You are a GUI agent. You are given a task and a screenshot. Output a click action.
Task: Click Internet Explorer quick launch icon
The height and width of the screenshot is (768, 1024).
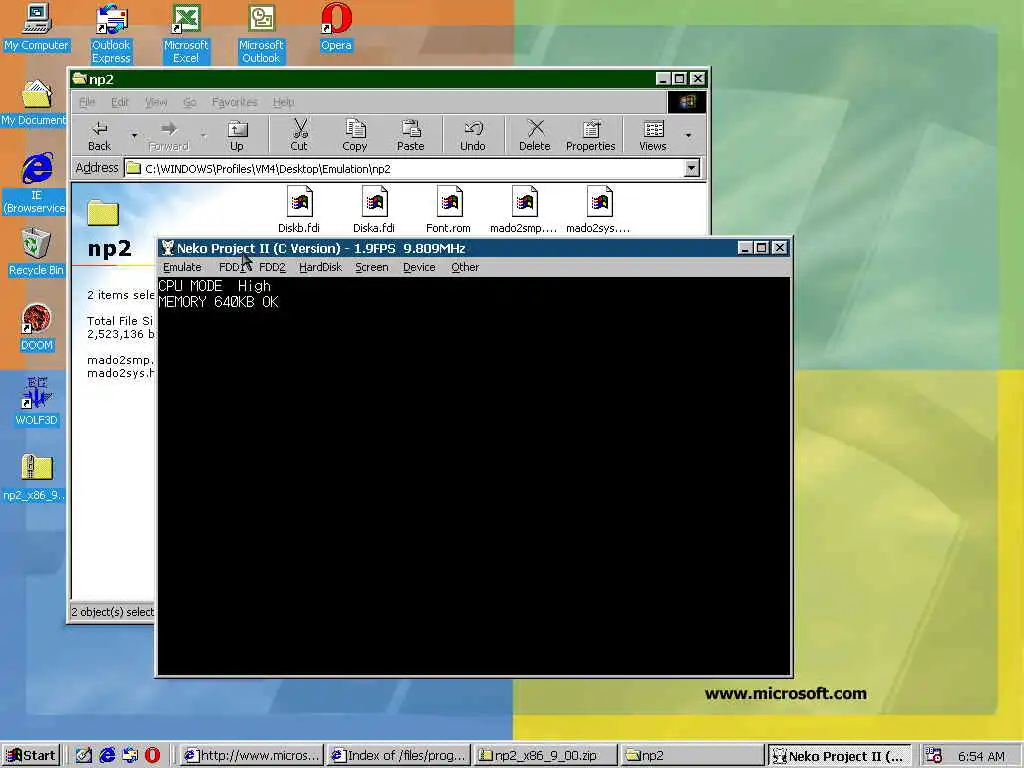[107, 756]
